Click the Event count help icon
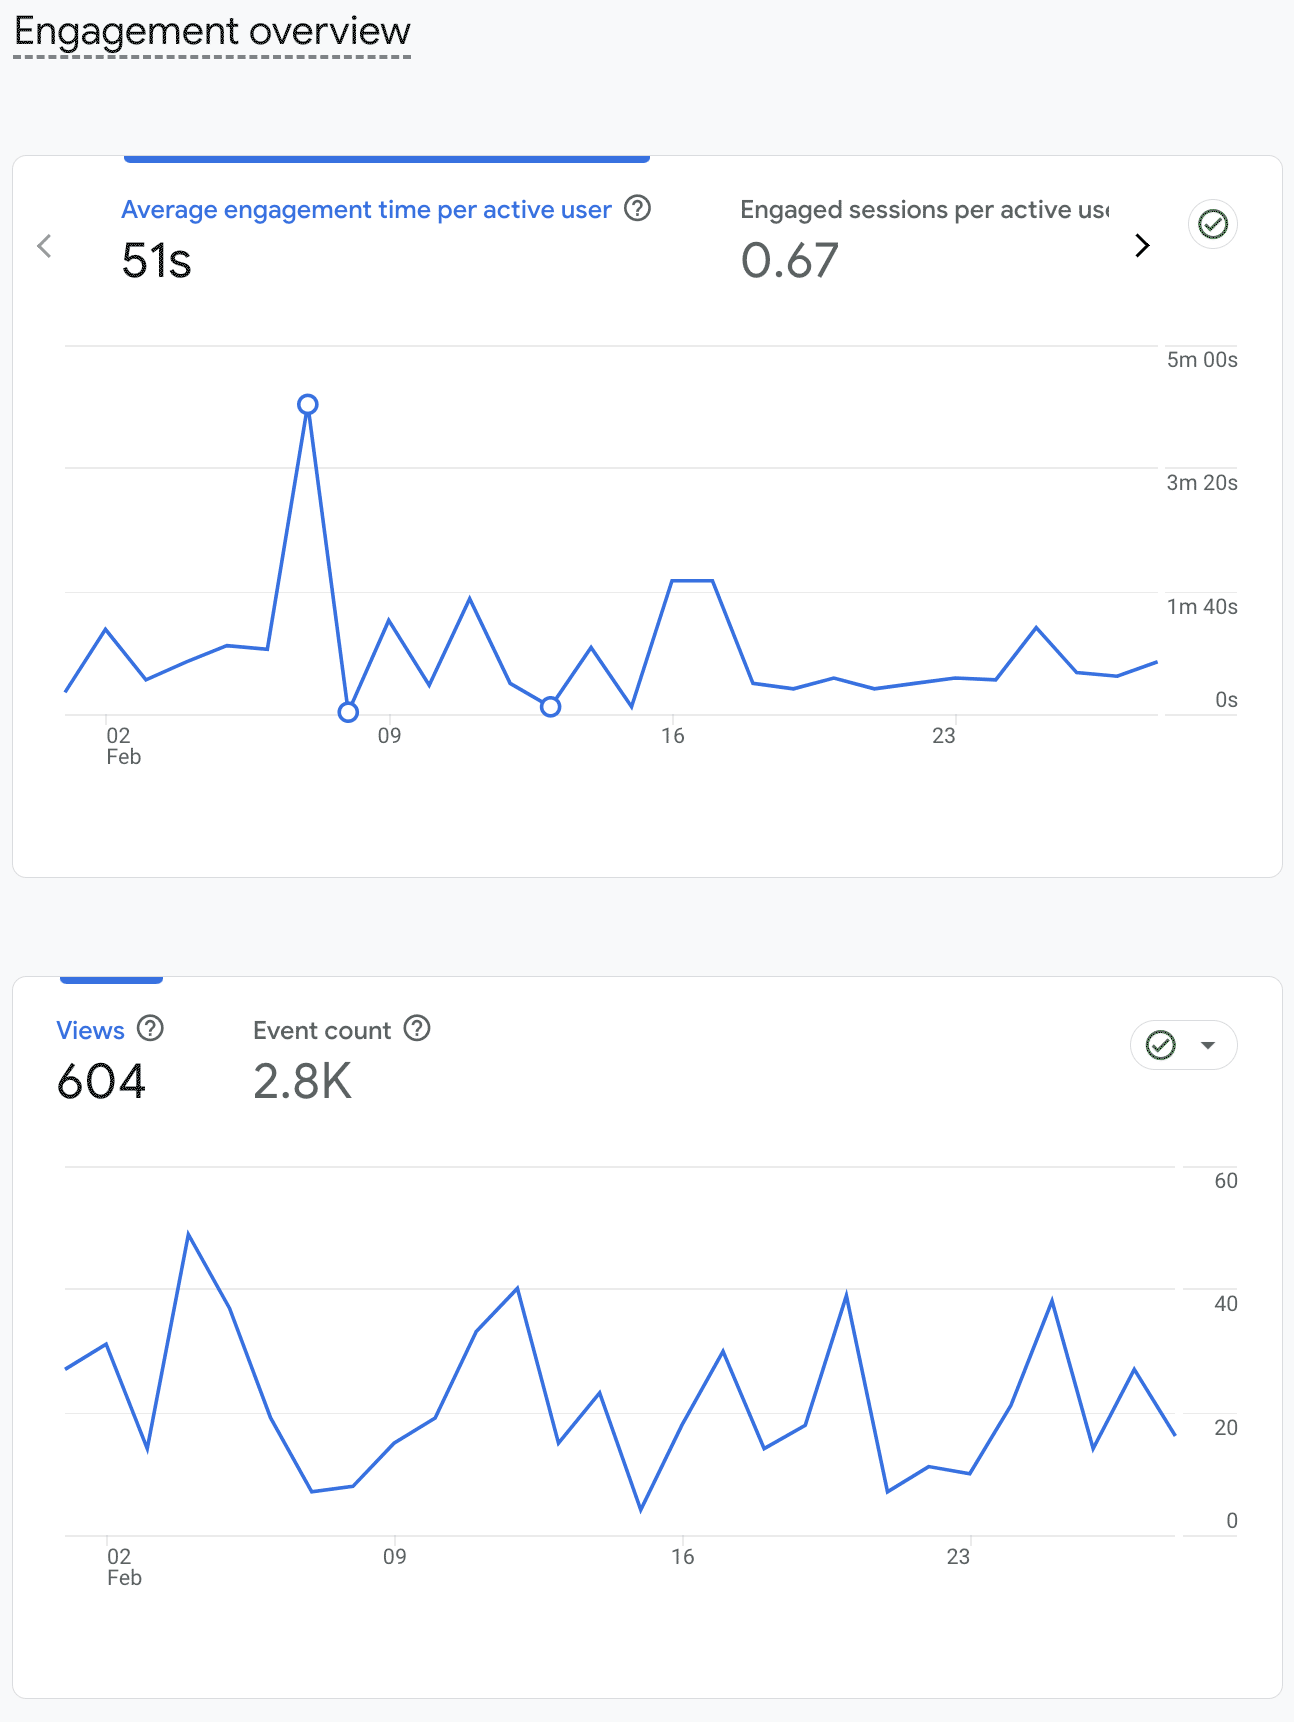This screenshot has width=1294, height=1722. coord(417,1028)
